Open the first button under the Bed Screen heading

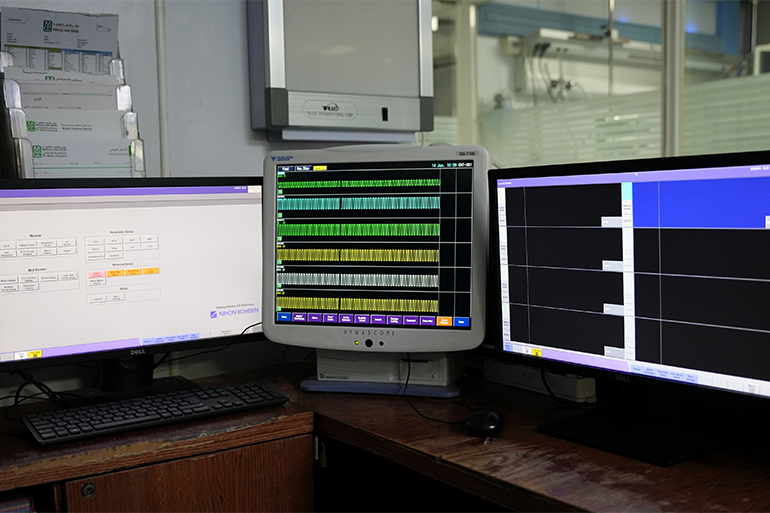point(8,279)
